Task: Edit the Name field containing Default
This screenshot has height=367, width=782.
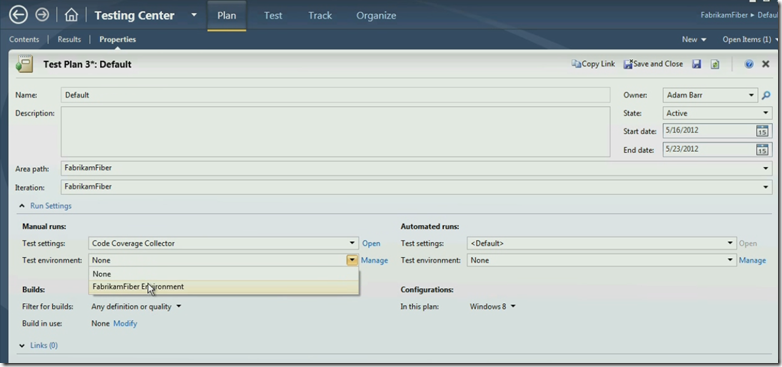Action: pyautogui.click(x=336, y=95)
